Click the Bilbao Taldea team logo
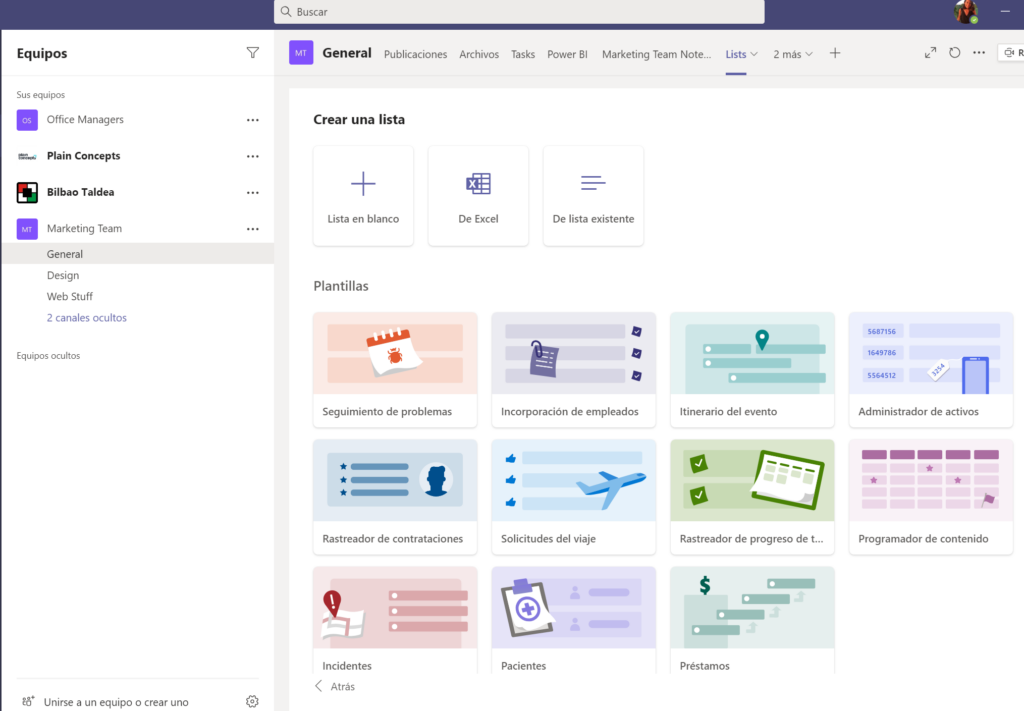This screenshot has height=711, width=1024. point(27,193)
